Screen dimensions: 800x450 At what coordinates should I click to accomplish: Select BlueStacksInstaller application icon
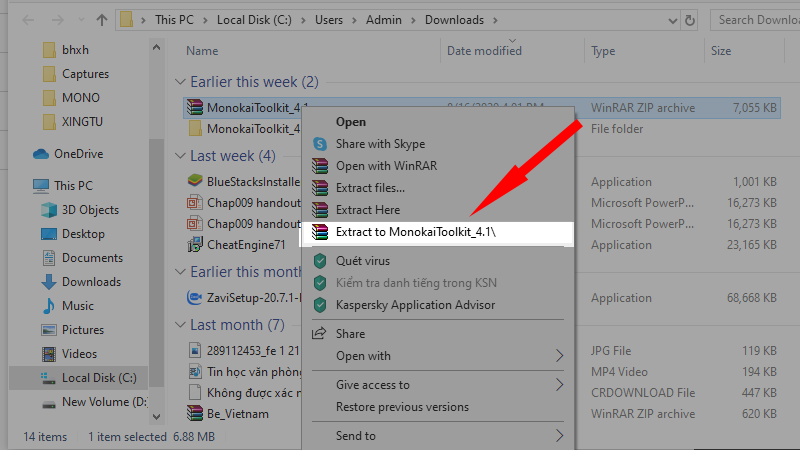coord(195,181)
